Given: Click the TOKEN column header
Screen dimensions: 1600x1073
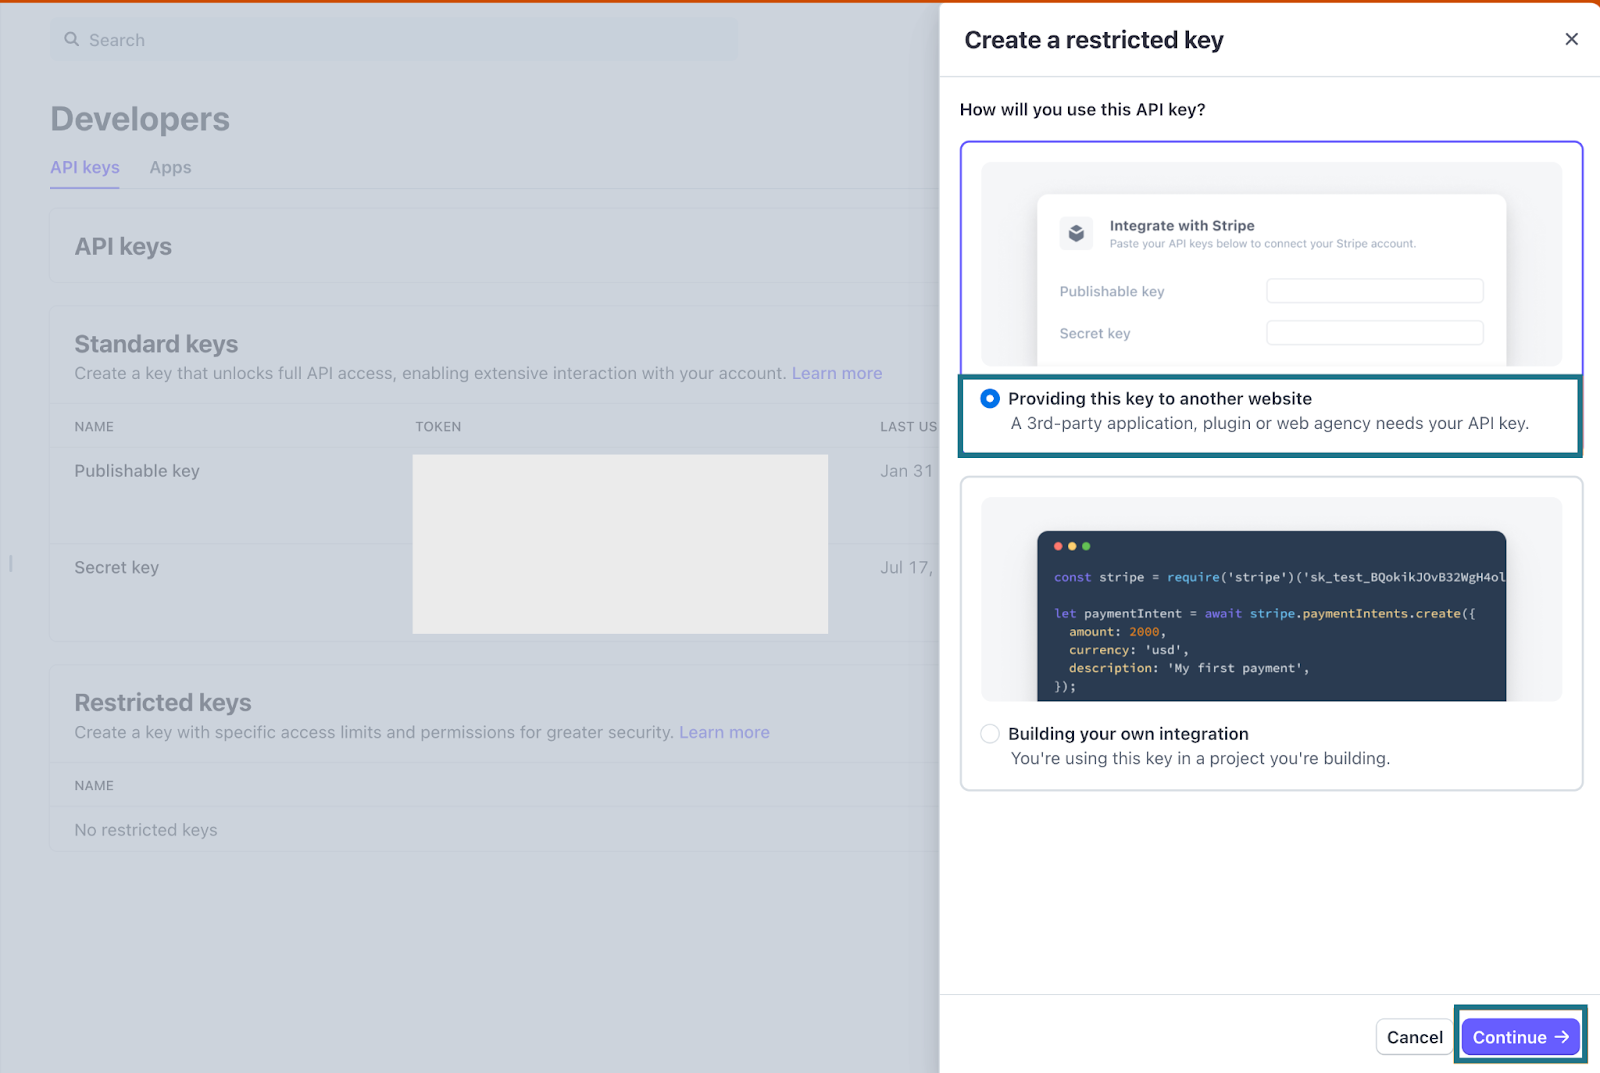Looking at the screenshot, I should click(x=438, y=426).
